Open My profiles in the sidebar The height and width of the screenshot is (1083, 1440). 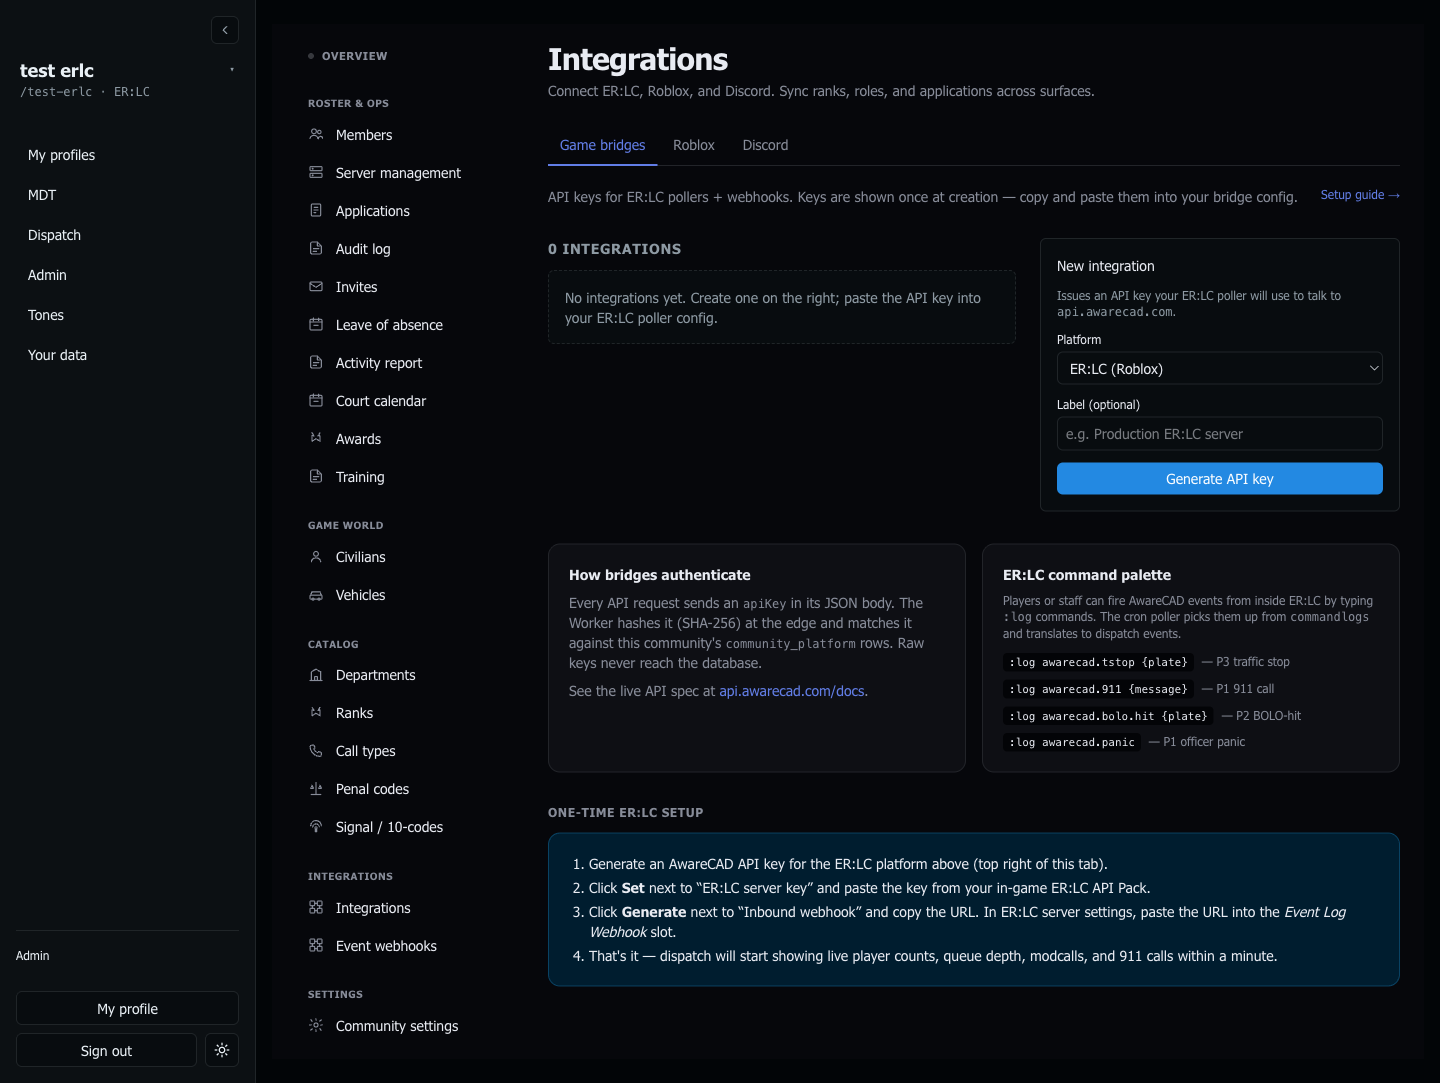click(x=61, y=155)
